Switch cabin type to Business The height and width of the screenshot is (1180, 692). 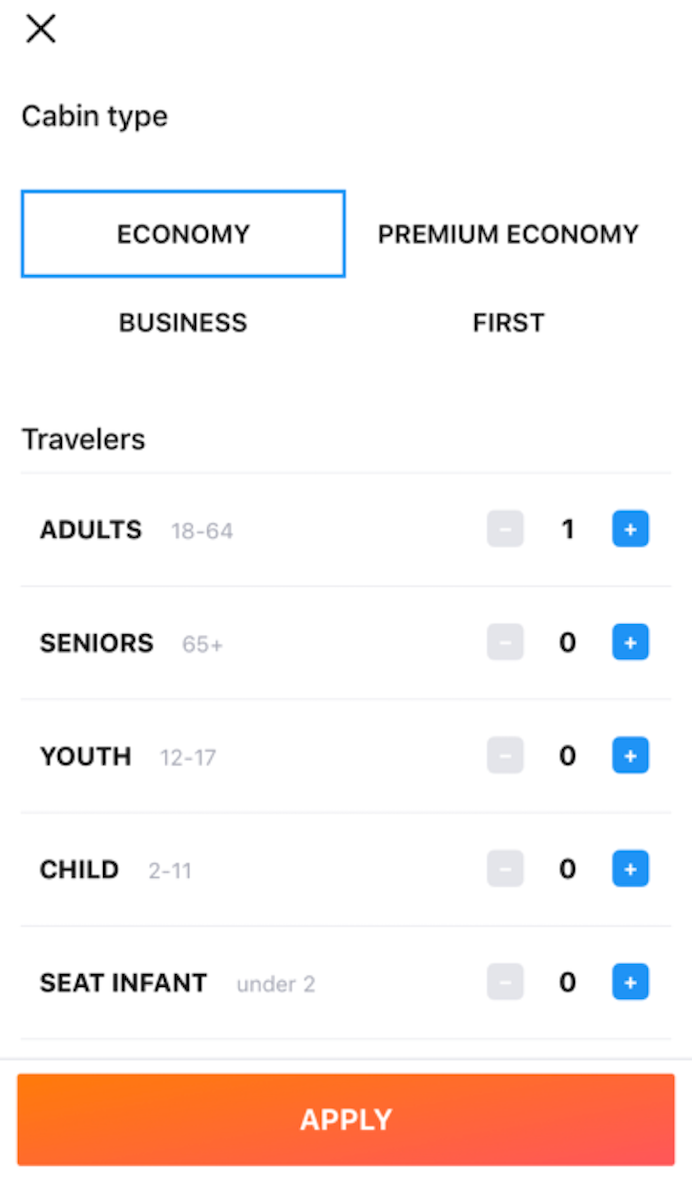[x=183, y=323]
